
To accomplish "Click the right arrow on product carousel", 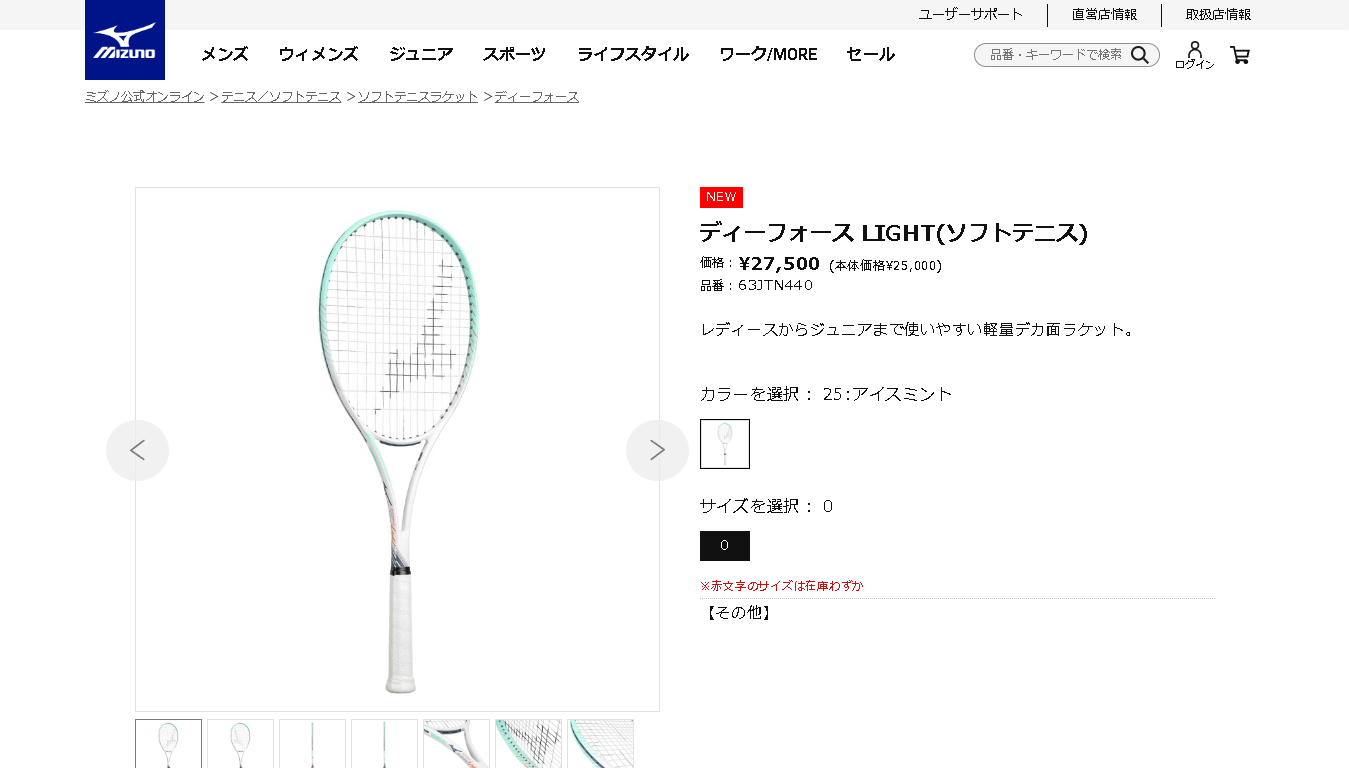I will pyautogui.click(x=657, y=450).
